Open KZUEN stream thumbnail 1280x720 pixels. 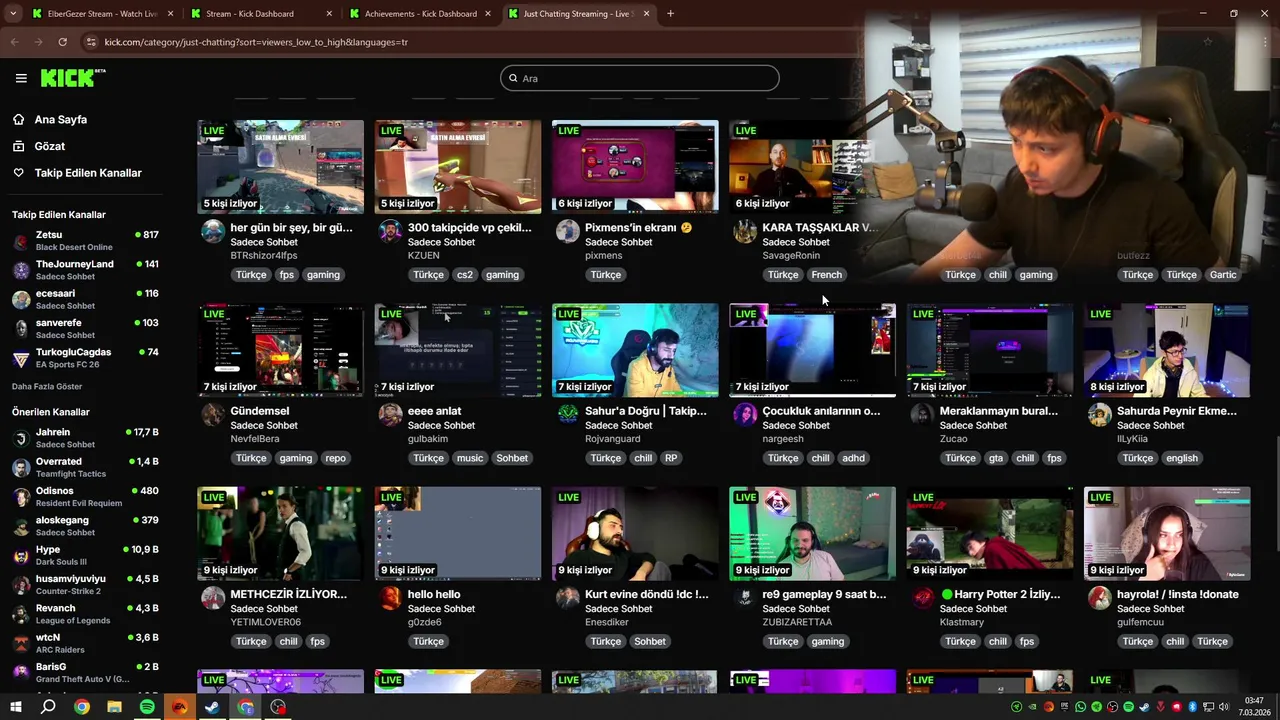click(458, 166)
